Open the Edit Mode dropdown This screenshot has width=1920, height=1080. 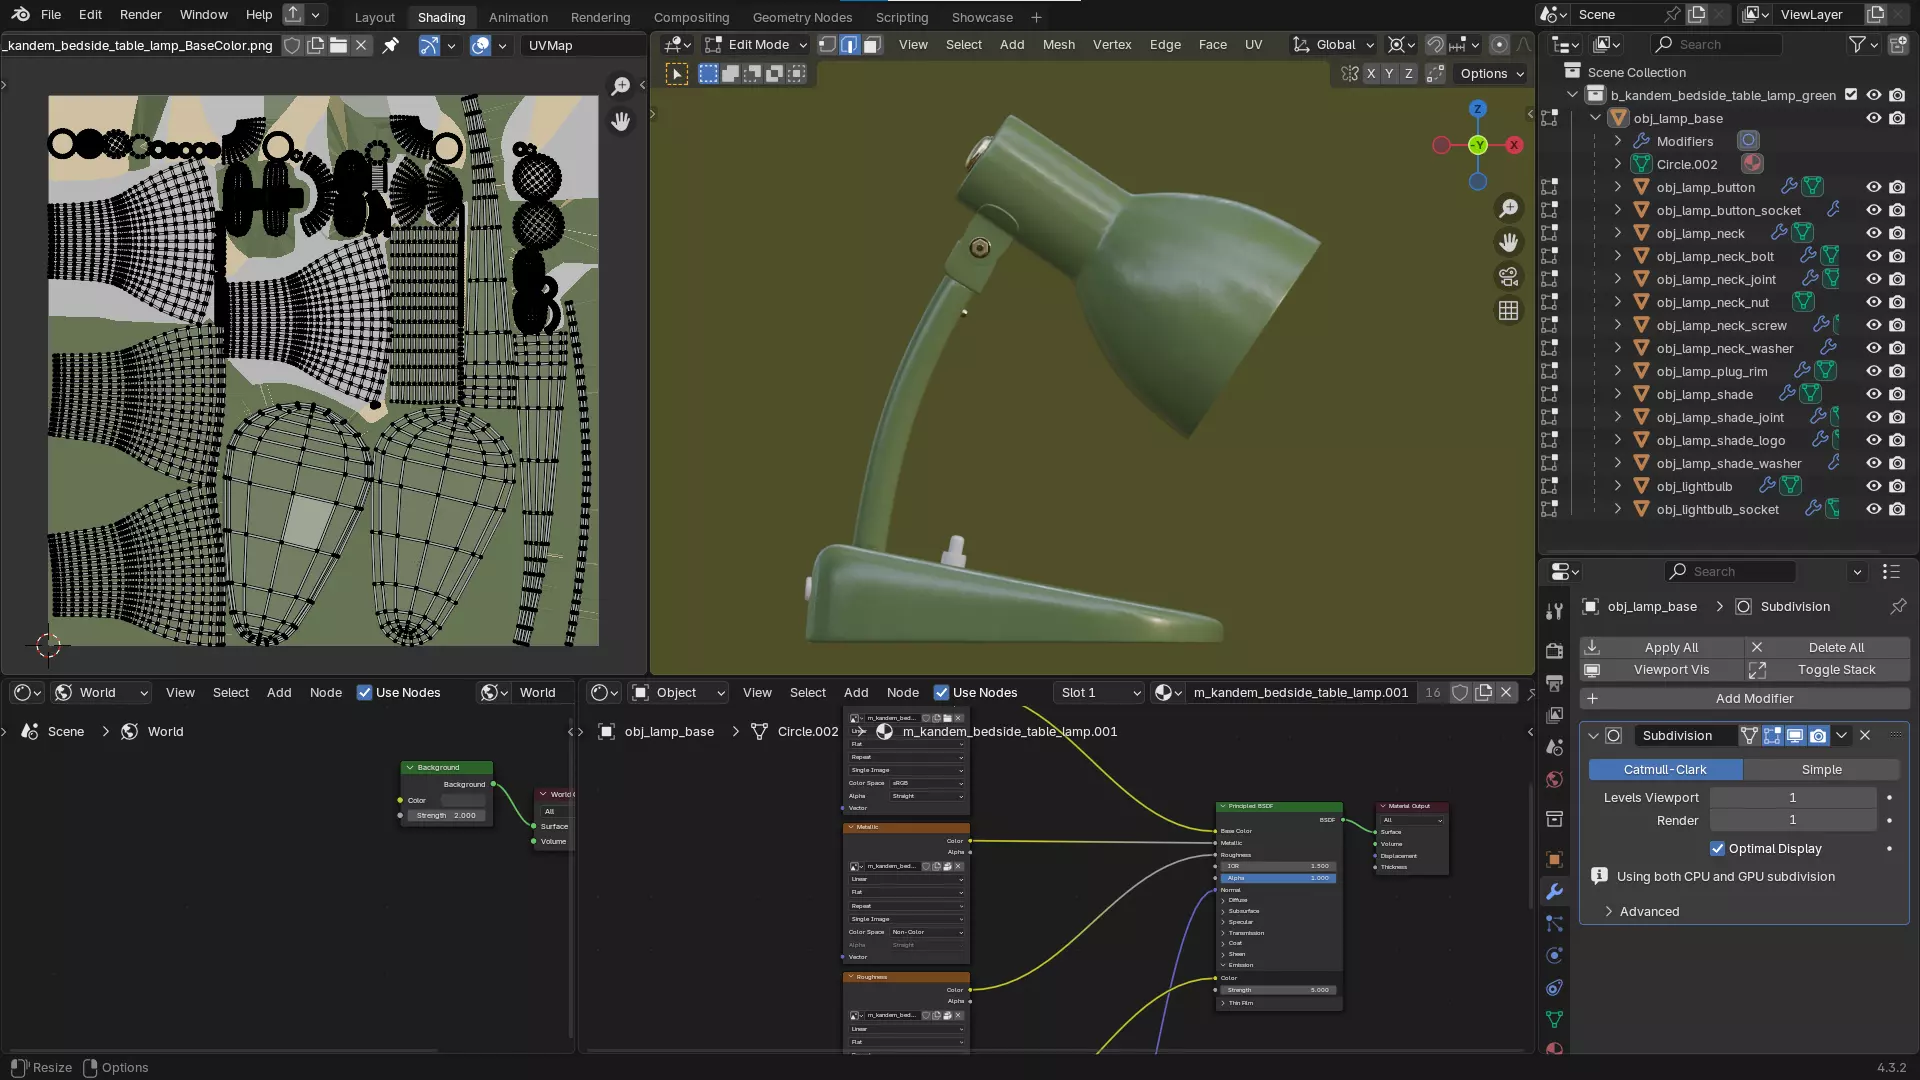point(756,45)
